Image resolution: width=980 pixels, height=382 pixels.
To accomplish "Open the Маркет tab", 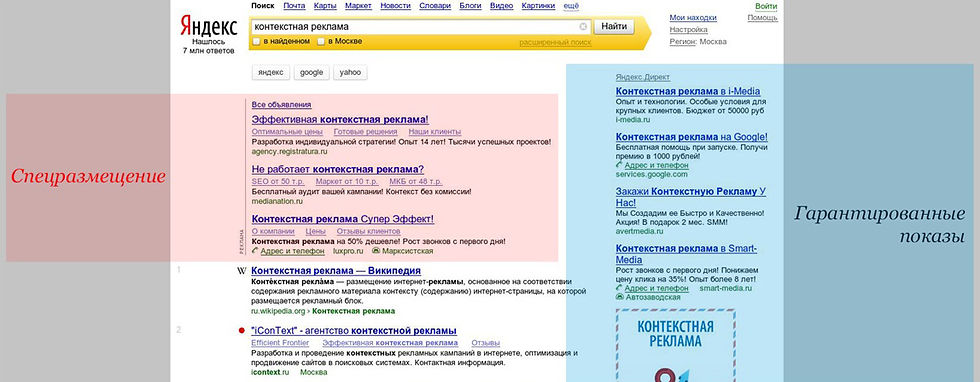I will (358, 6).
